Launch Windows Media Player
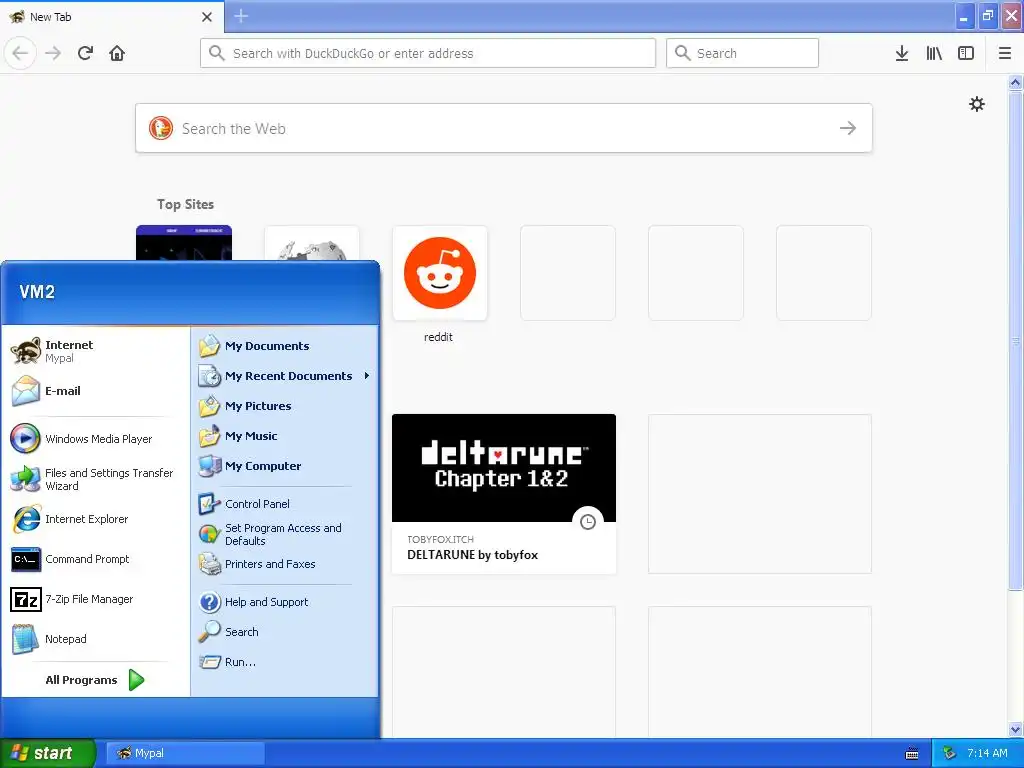Viewport: 1024px width, 768px height. [x=95, y=439]
